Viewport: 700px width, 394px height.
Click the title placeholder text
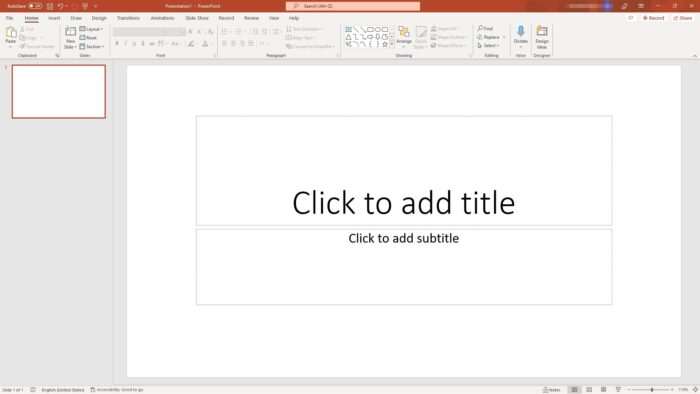tap(404, 203)
